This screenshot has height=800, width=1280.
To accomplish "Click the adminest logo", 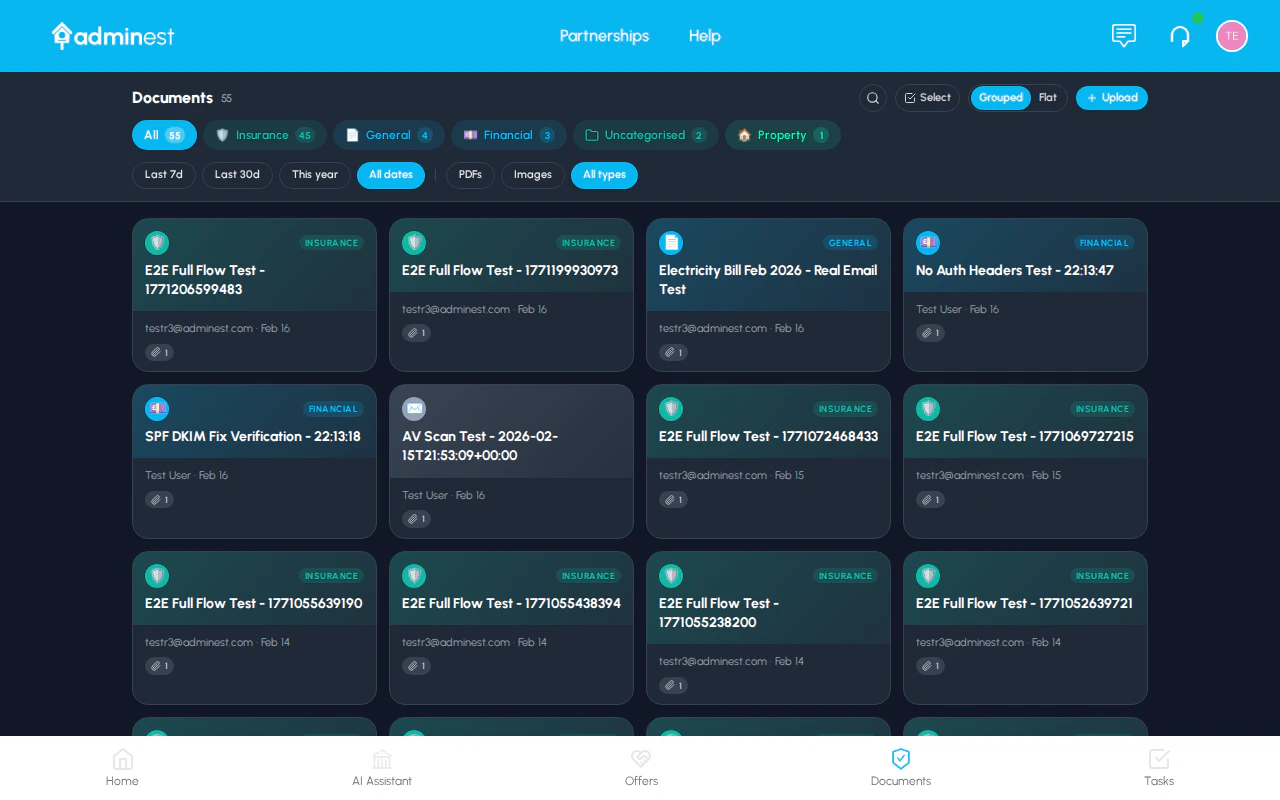I will [x=113, y=36].
